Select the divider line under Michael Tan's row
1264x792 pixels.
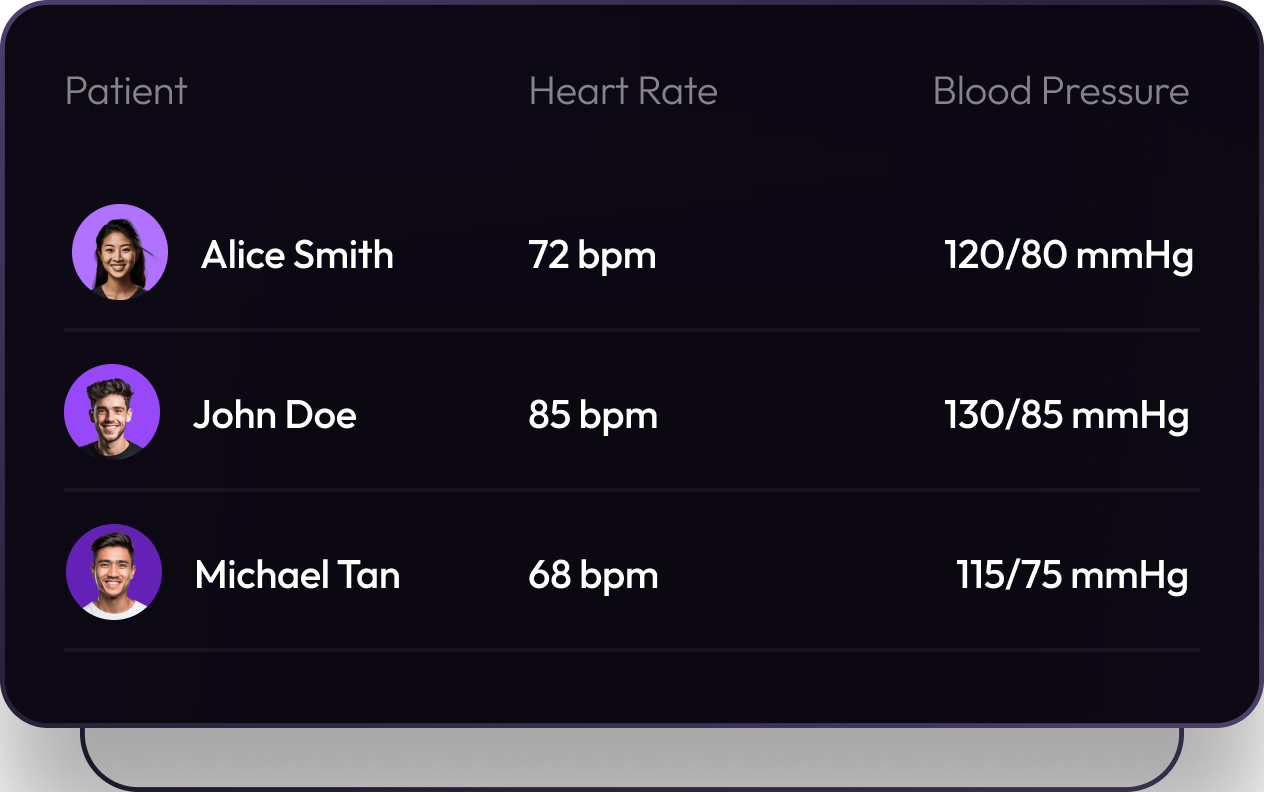click(x=632, y=650)
